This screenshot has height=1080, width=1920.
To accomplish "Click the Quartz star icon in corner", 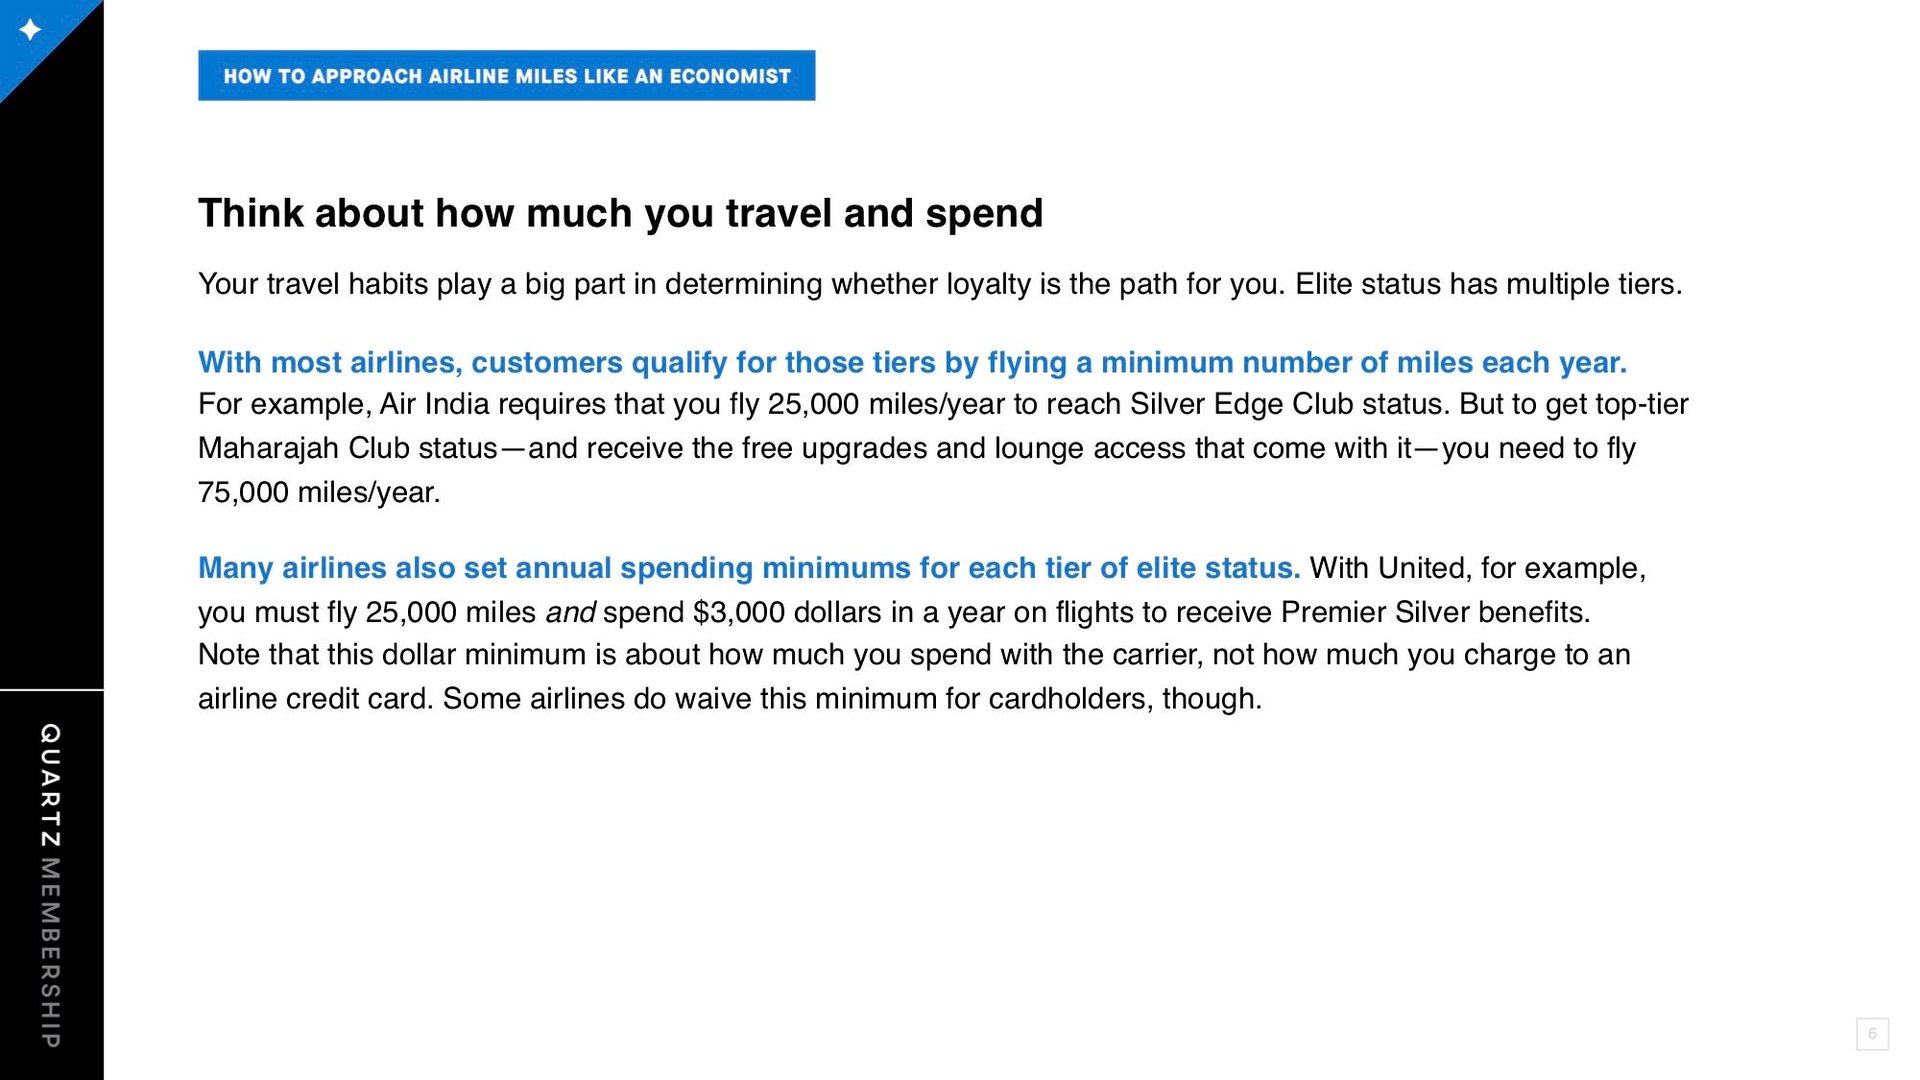I will tap(30, 30).
